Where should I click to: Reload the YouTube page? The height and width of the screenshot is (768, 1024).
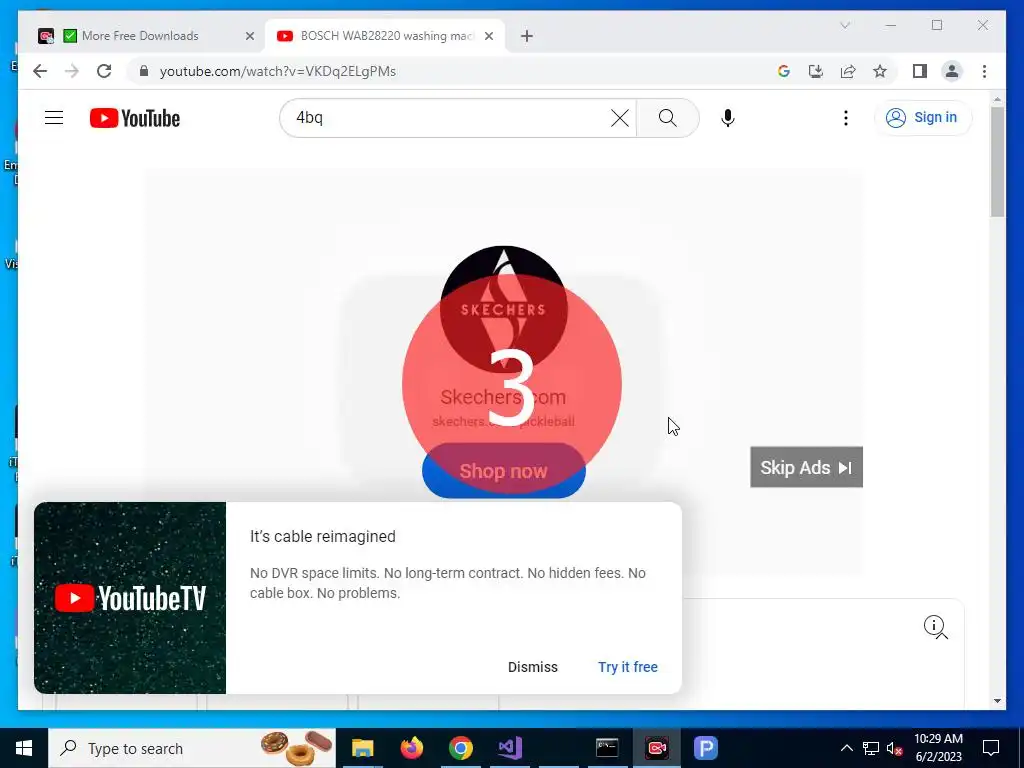tap(104, 71)
